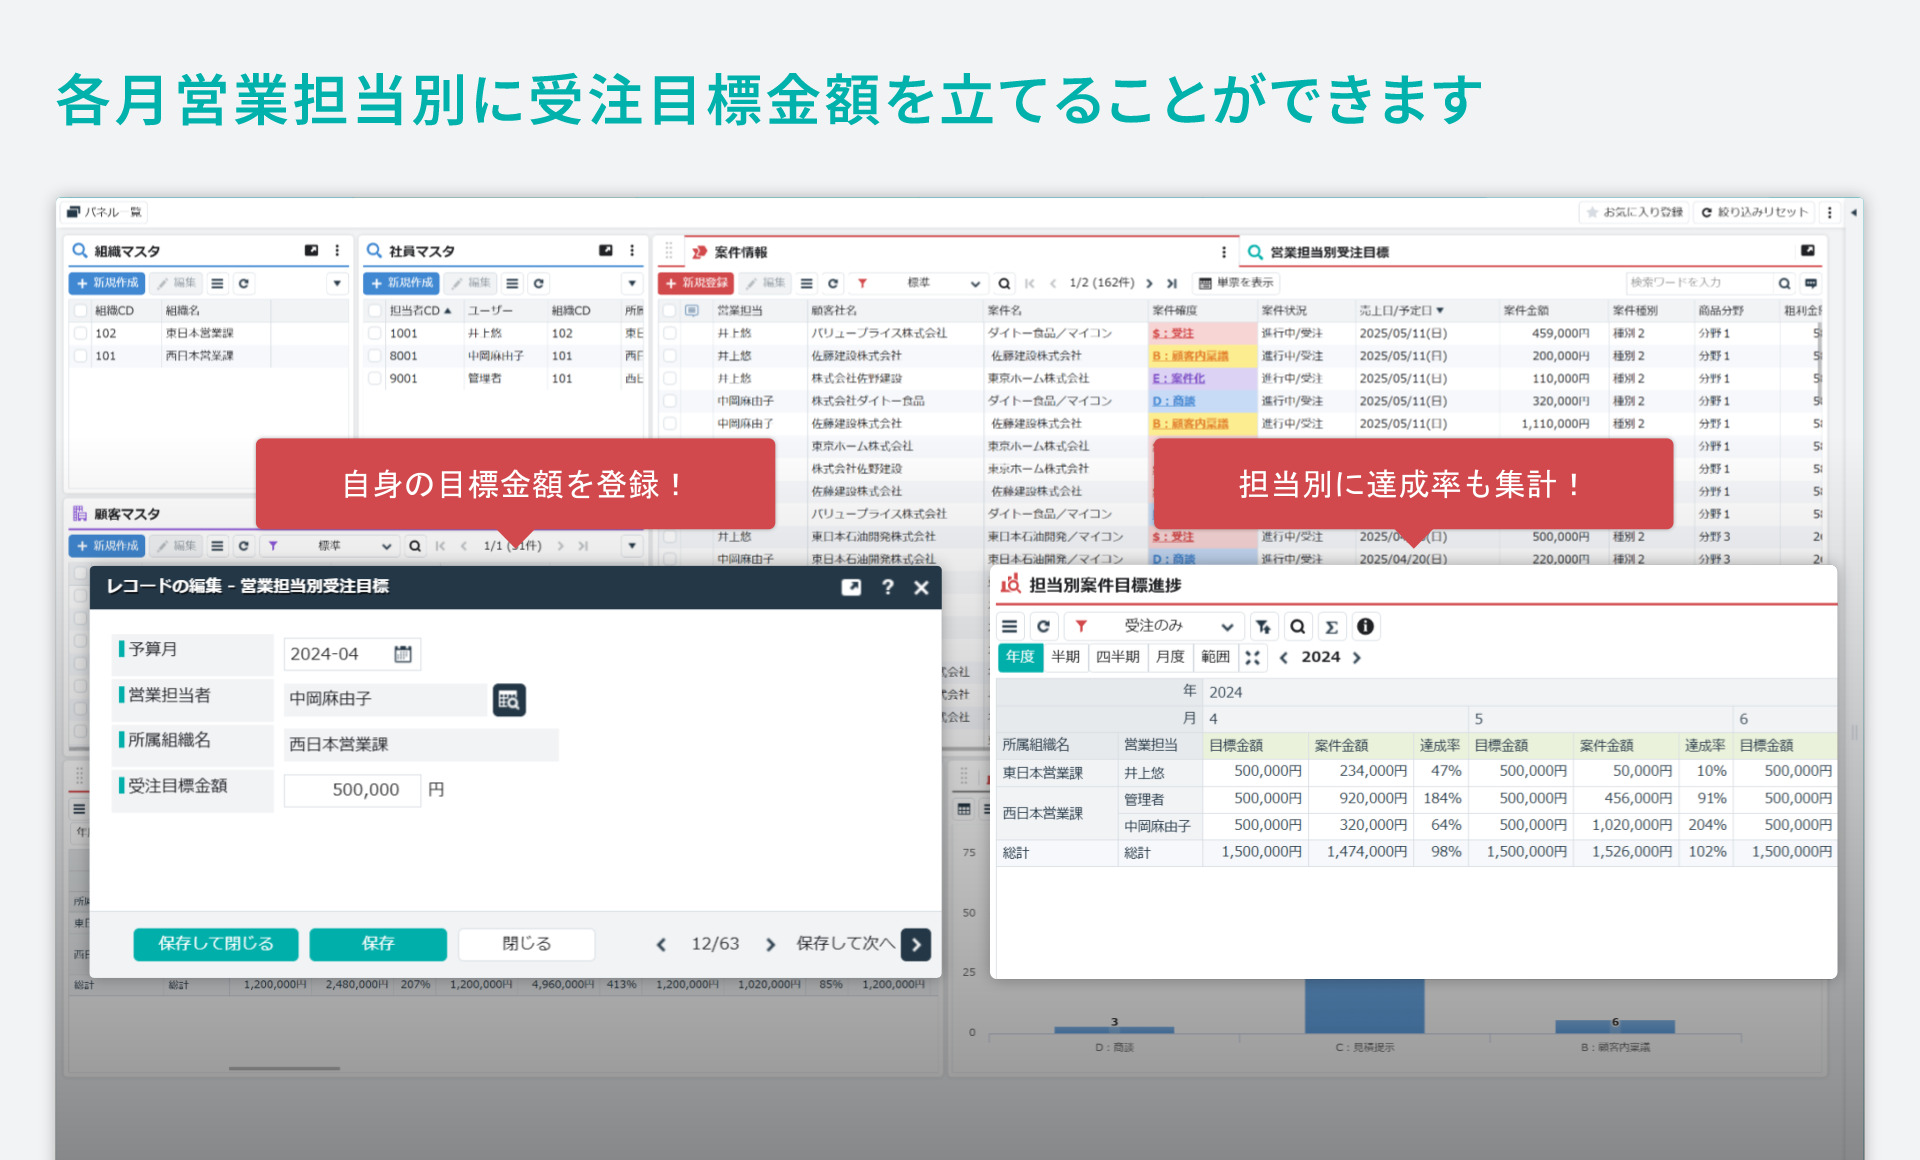Screen dimensions: 1920x1160
Task: Open the calendar picker for 予算月
Action: click(x=403, y=653)
